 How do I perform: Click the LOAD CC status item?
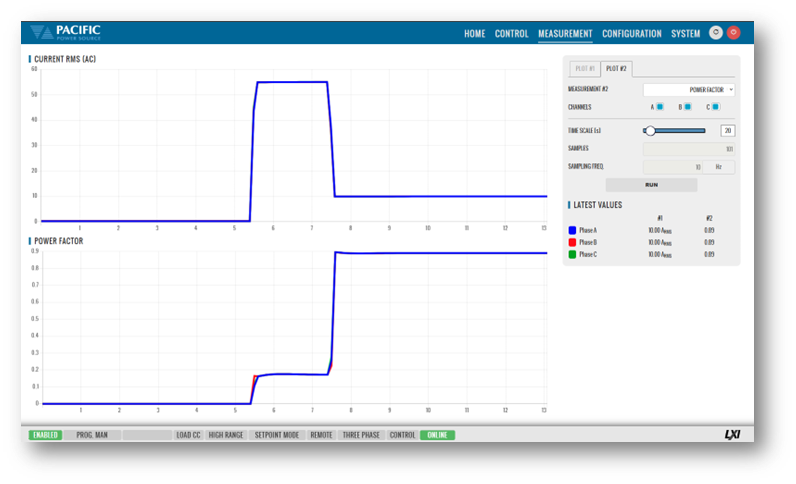tap(188, 435)
